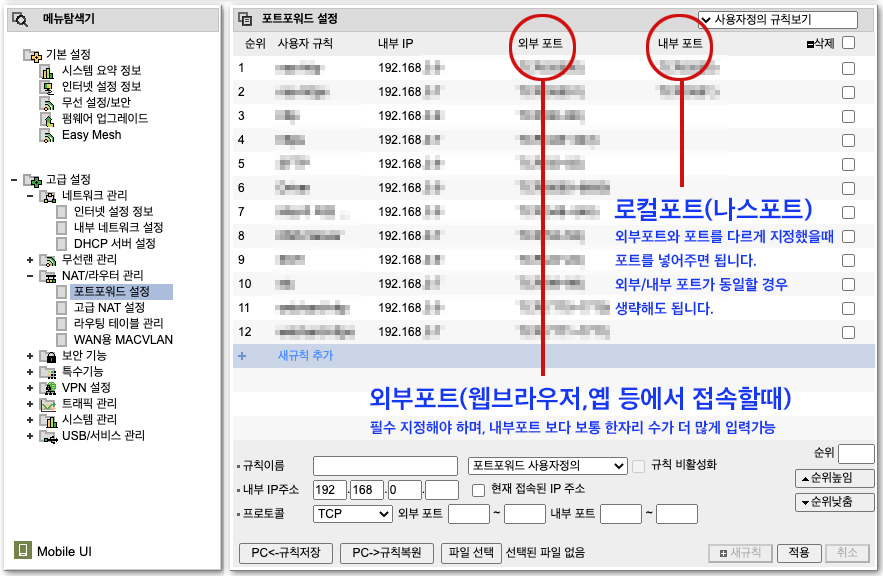Collapse the NAT/라우터 관리 tree node

click(30, 276)
